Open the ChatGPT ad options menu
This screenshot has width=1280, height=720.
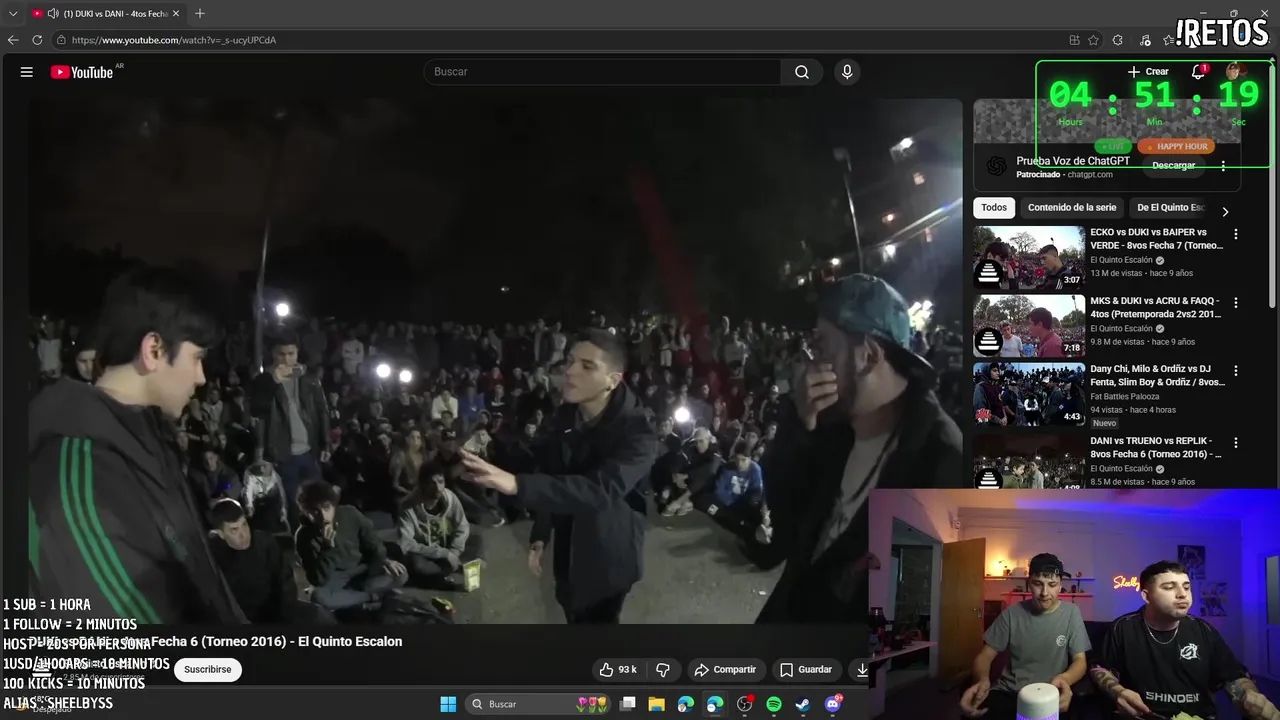tap(1223, 166)
